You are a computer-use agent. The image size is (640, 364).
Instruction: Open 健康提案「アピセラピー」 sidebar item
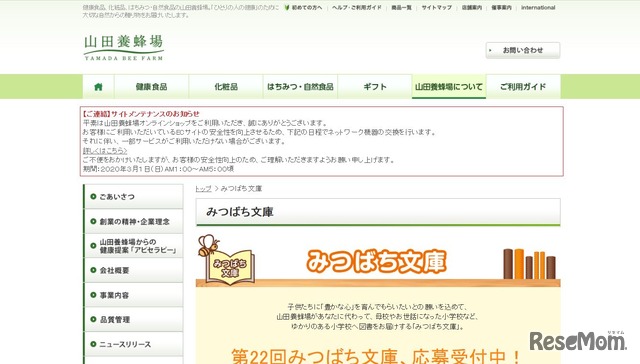tap(134, 246)
